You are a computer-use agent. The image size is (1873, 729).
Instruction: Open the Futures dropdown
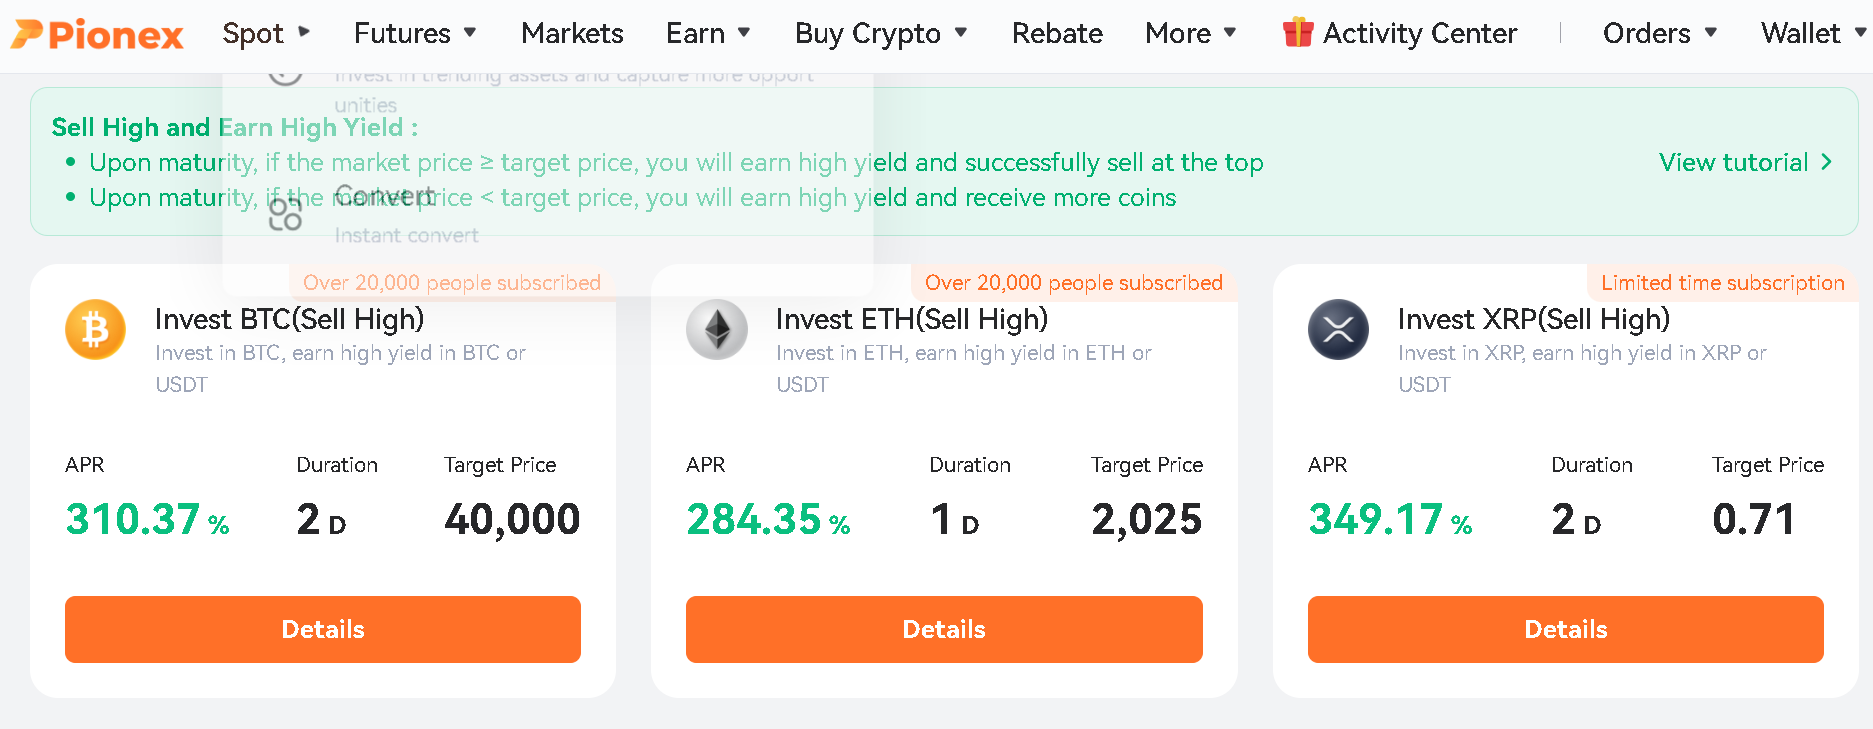tap(415, 33)
